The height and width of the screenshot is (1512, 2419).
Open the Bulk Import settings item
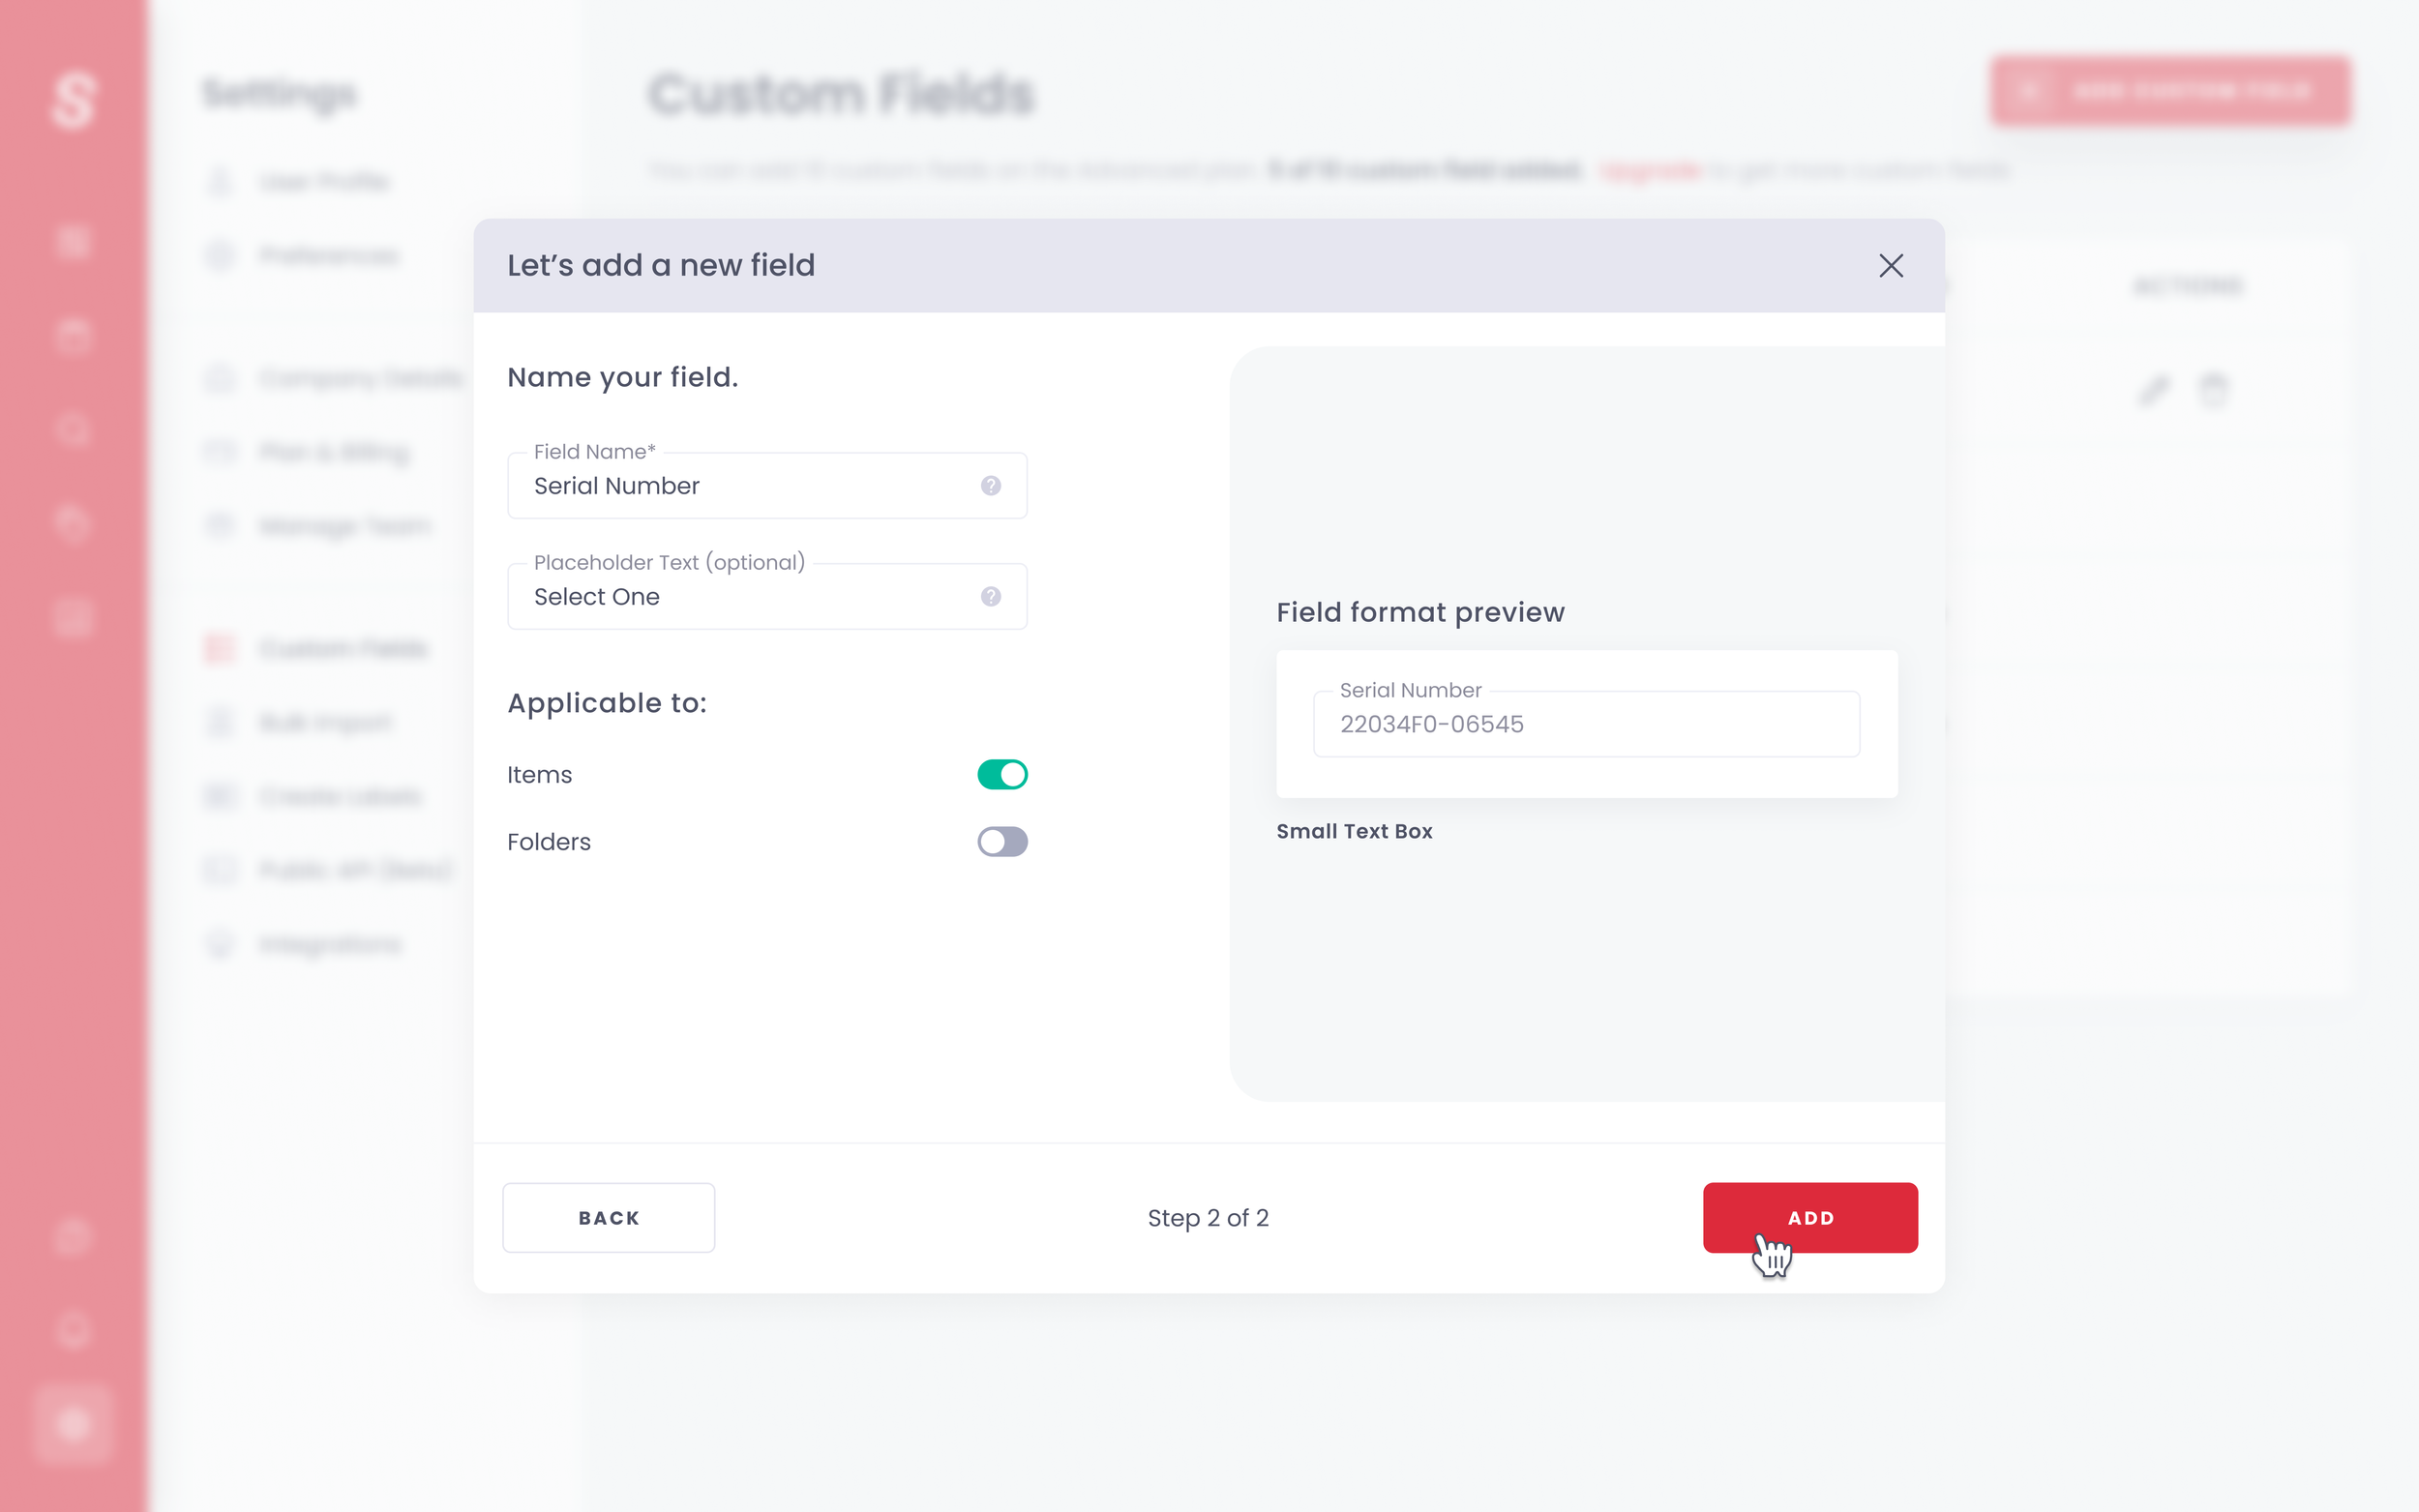click(x=325, y=723)
